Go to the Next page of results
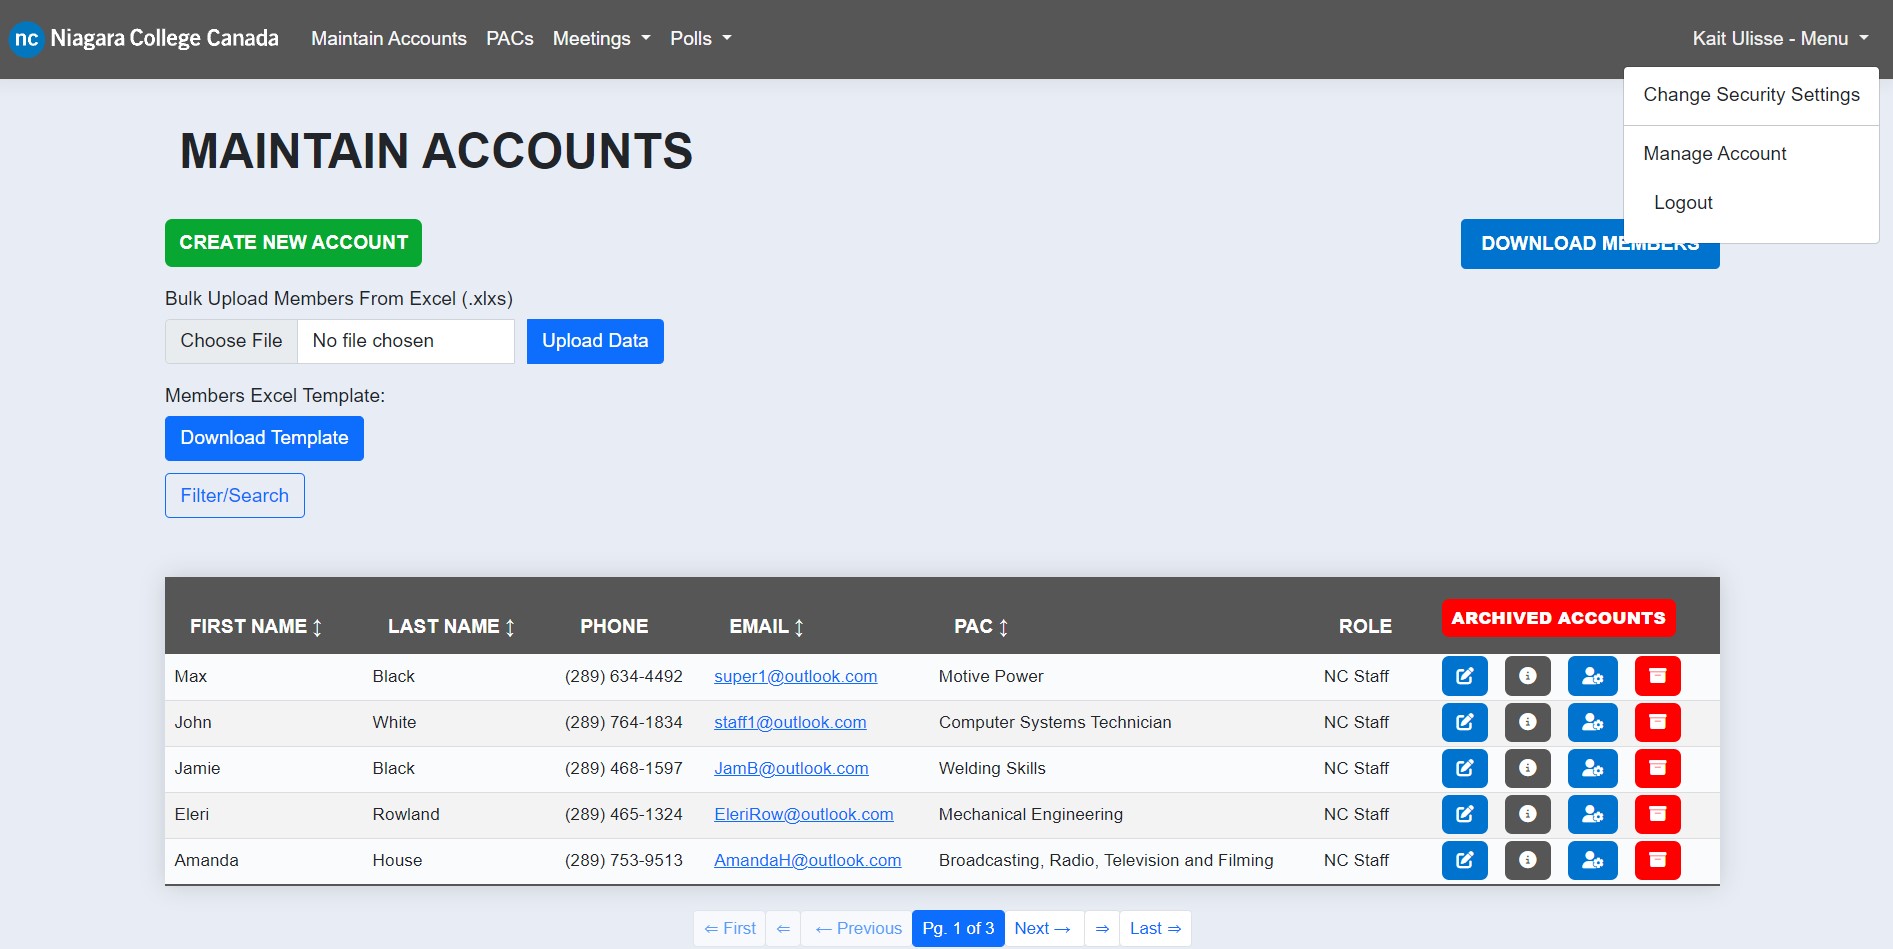Viewport: 1893px width, 949px height. pos(1042,929)
